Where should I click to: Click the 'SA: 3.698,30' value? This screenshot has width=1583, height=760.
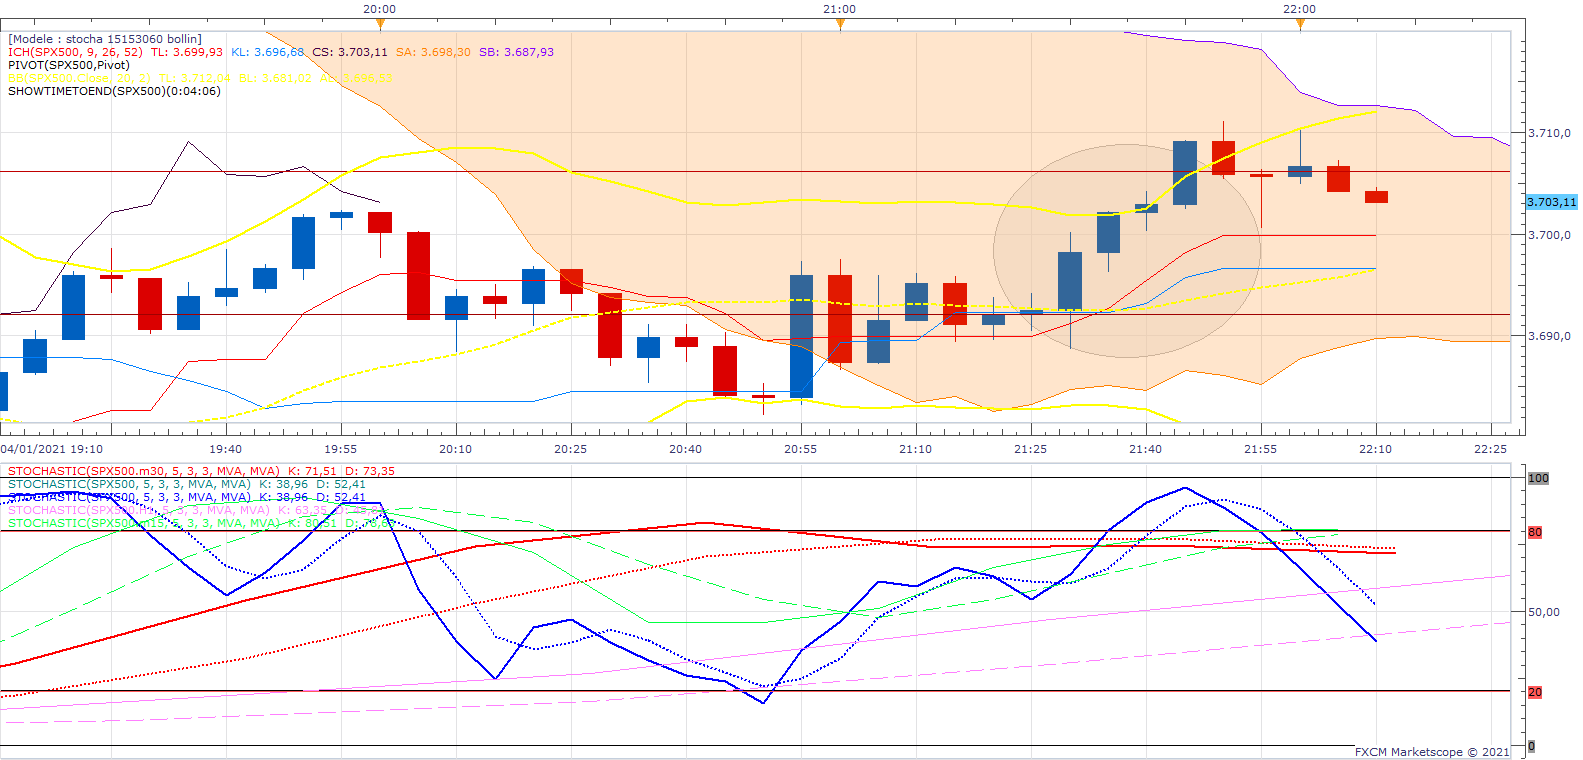pos(433,52)
